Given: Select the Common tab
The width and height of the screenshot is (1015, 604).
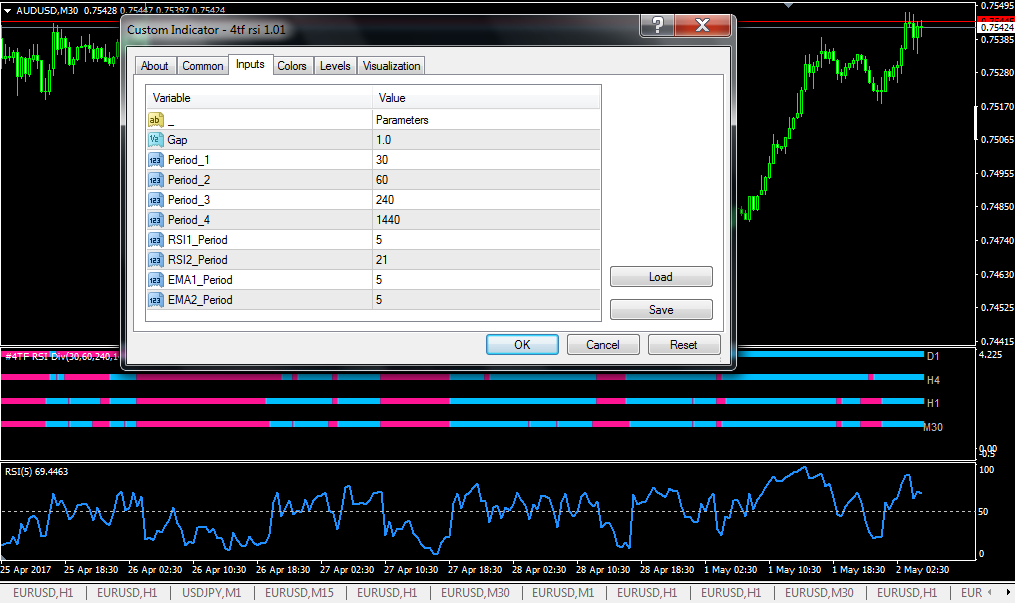Looking at the screenshot, I should (203, 65).
